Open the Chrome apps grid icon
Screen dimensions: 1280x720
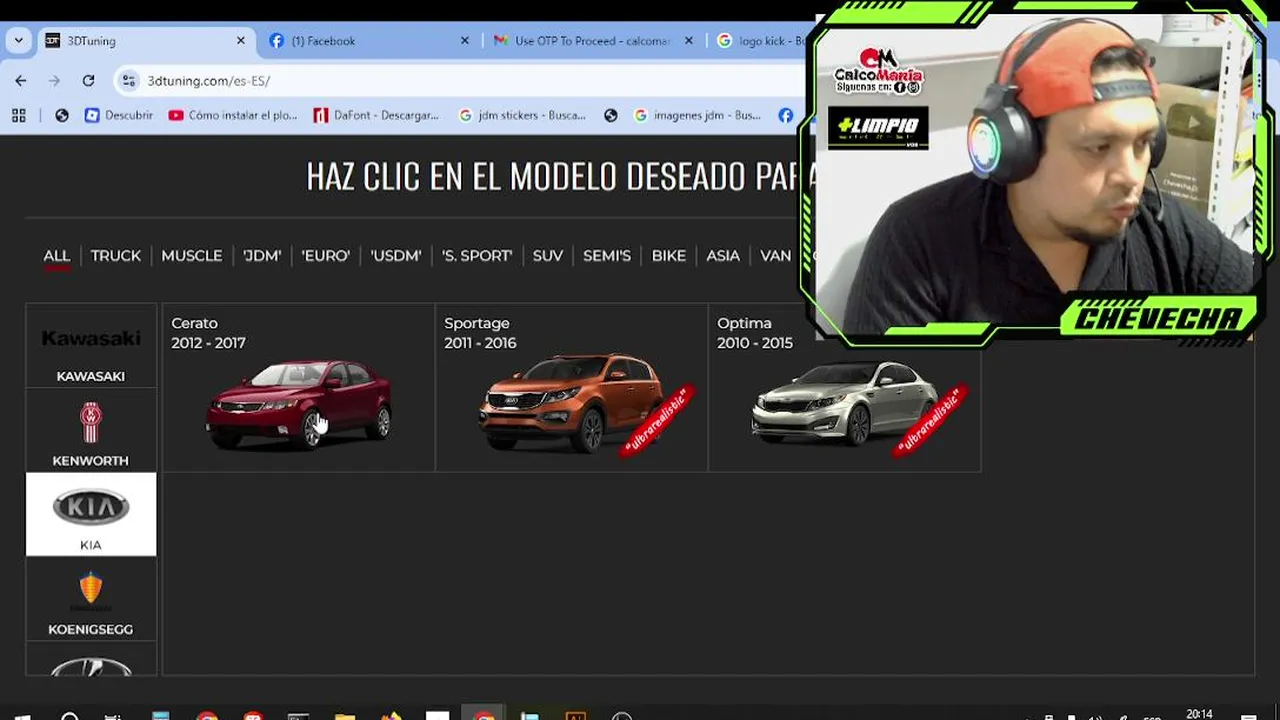point(19,115)
